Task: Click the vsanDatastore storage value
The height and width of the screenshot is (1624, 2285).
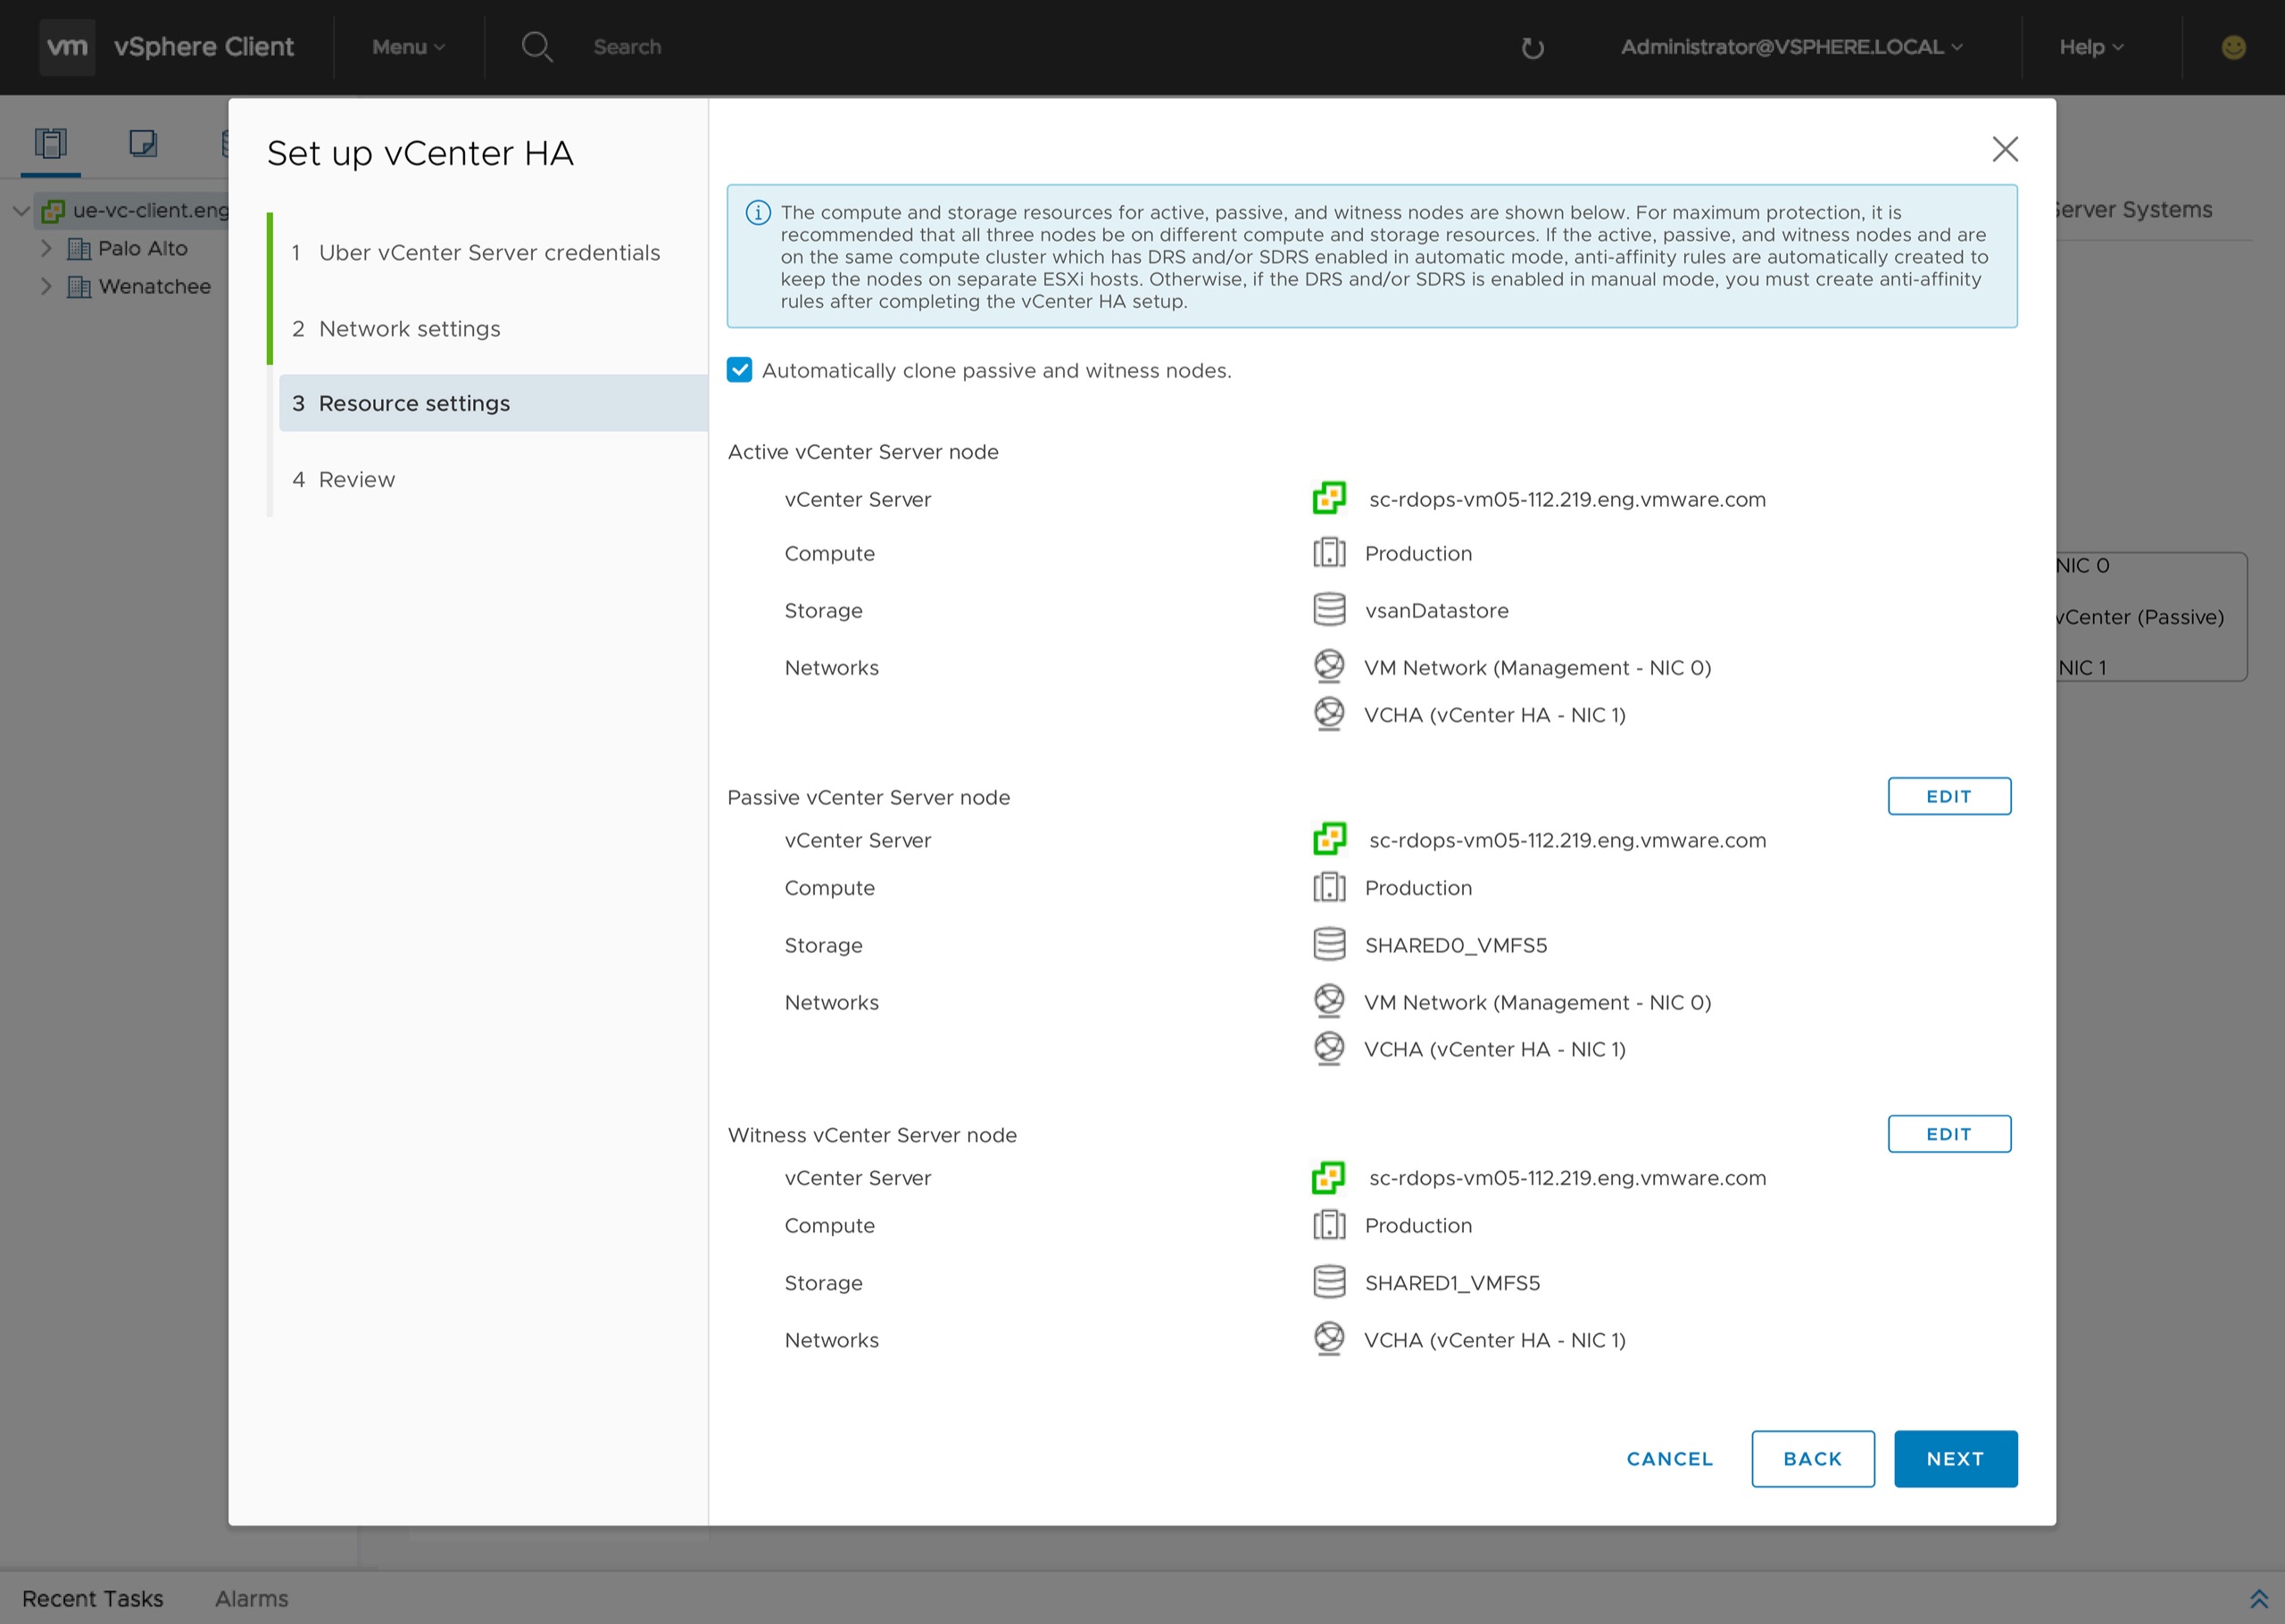Action: [1436, 610]
